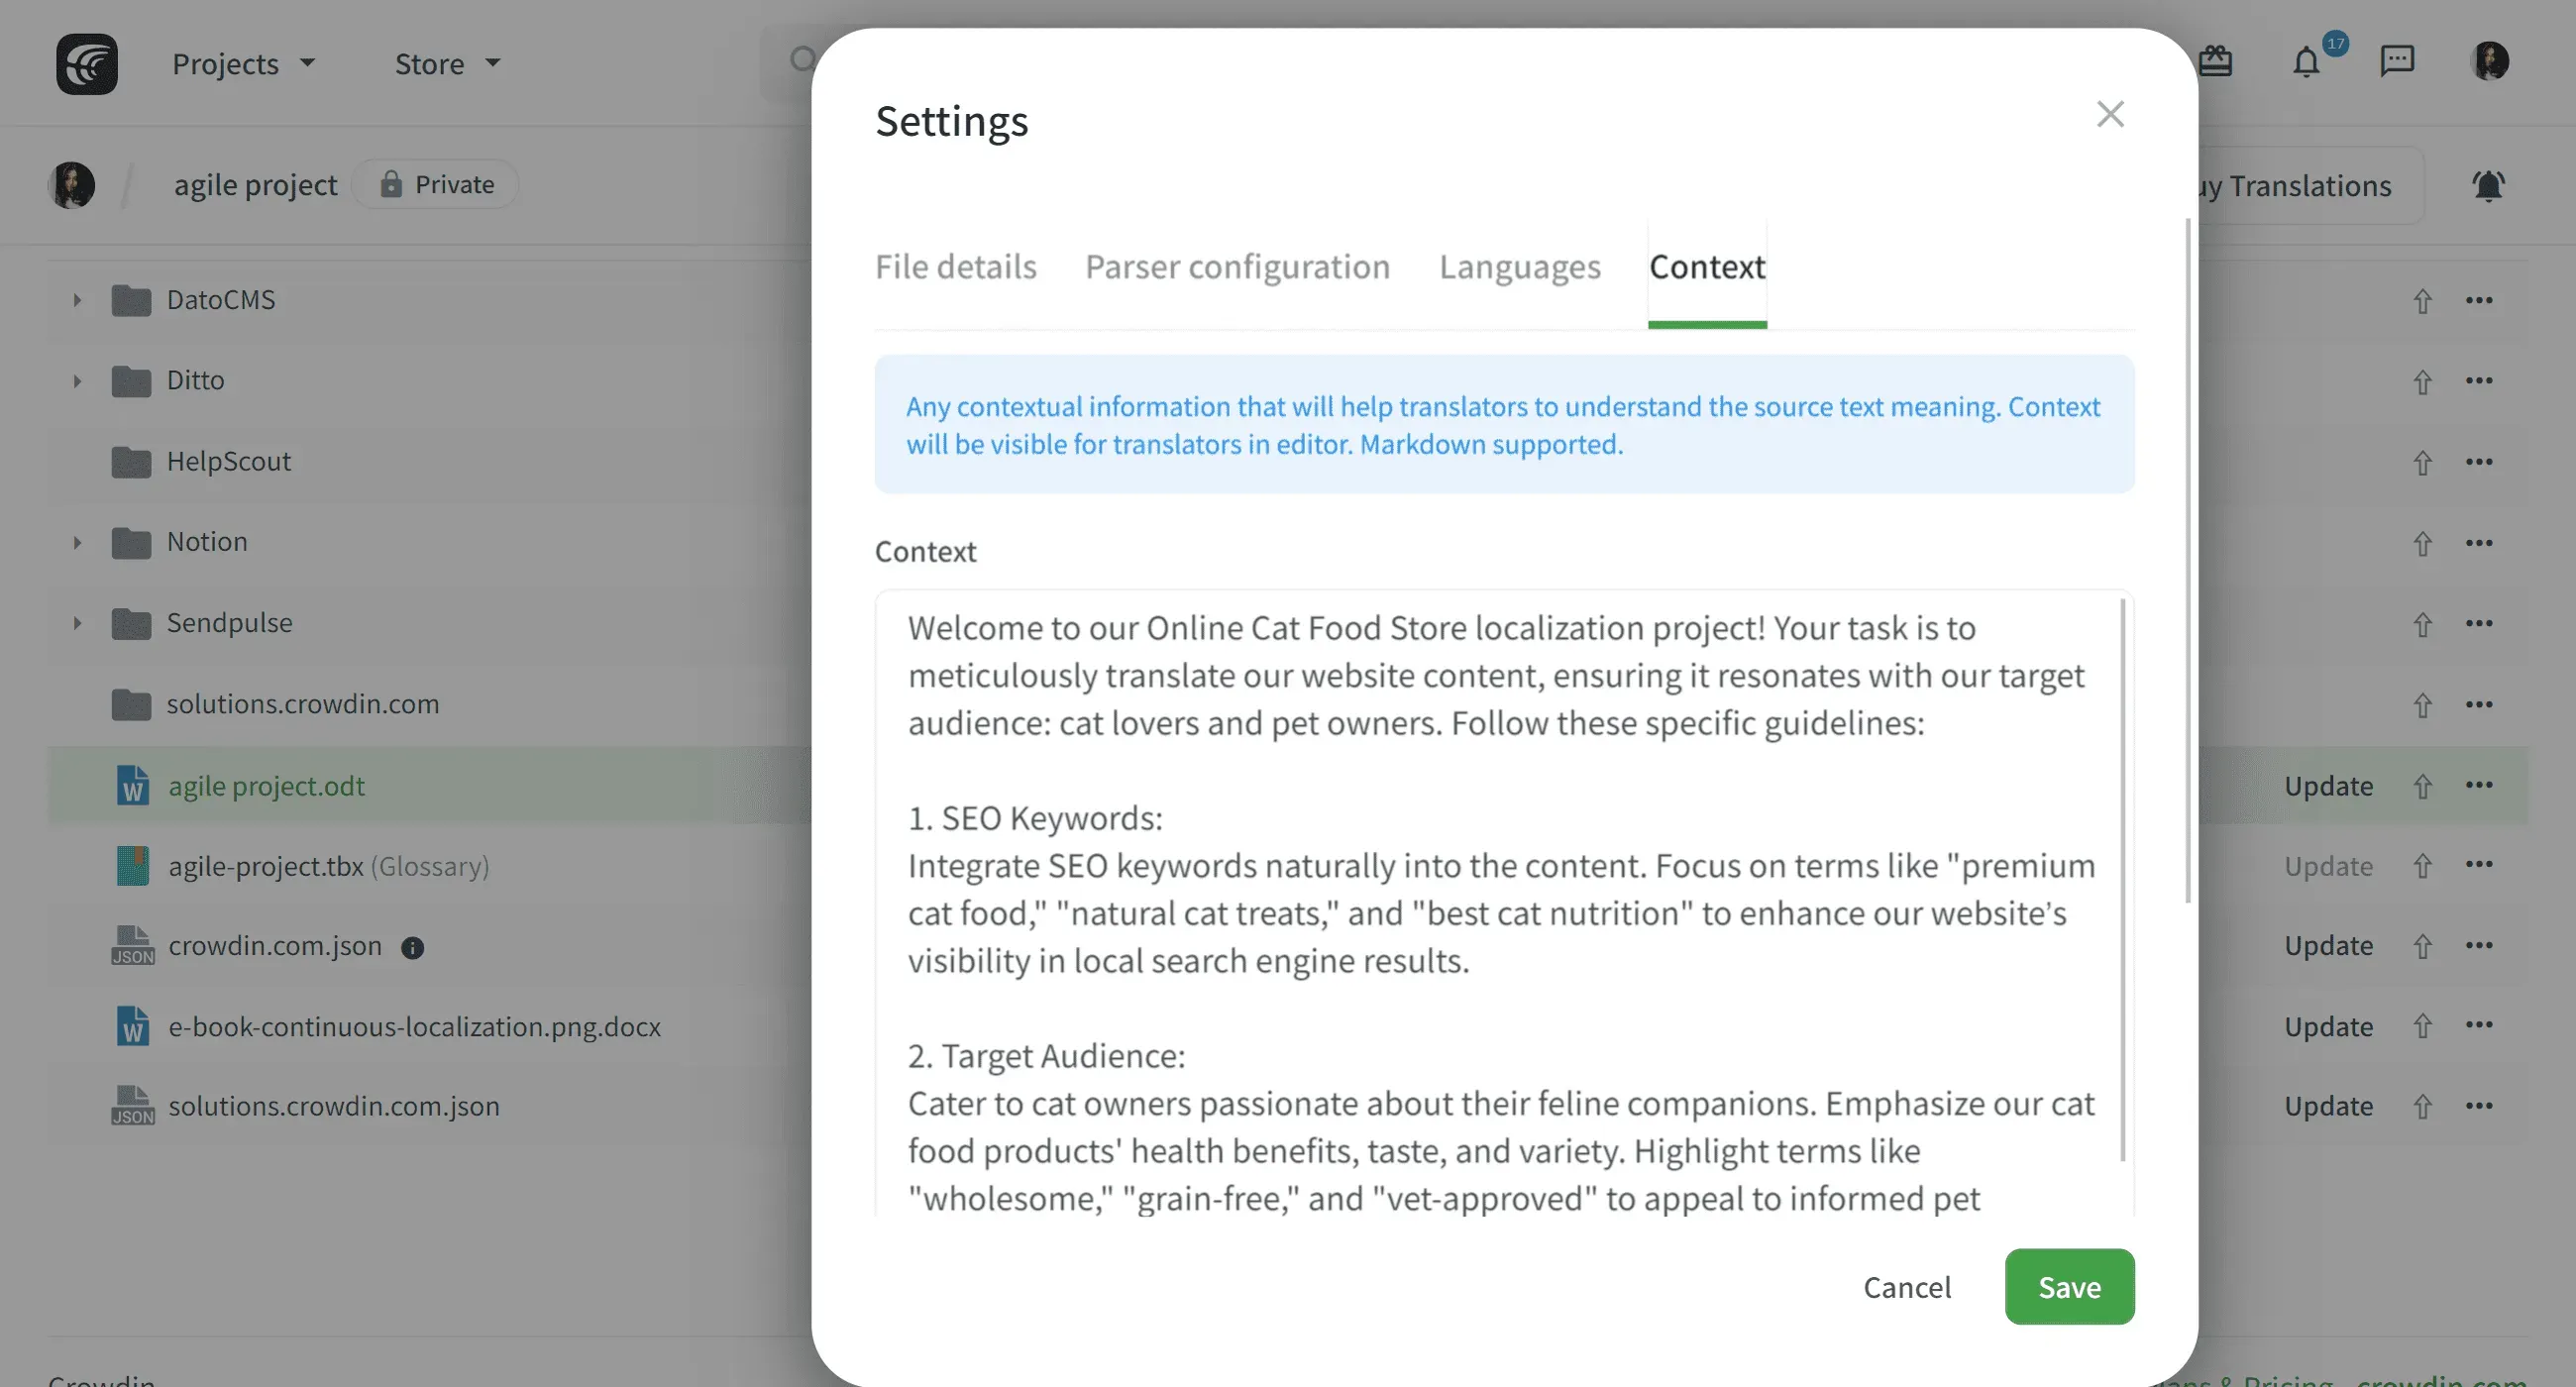Click the Private lock badge beside agile project
The width and height of the screenshot is (2576, 1387).
click(434, 184)
